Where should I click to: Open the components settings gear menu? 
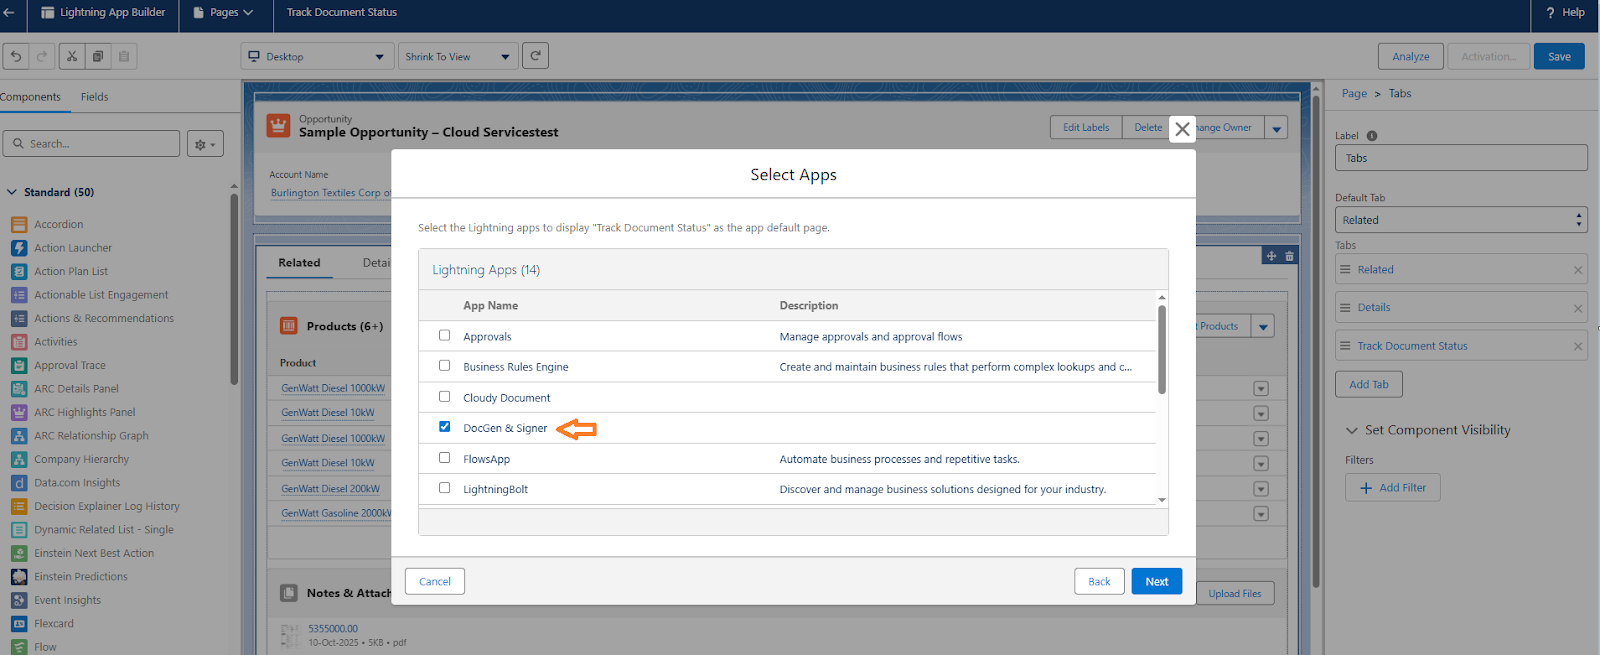pyautogui.click(x=205, y=144)
